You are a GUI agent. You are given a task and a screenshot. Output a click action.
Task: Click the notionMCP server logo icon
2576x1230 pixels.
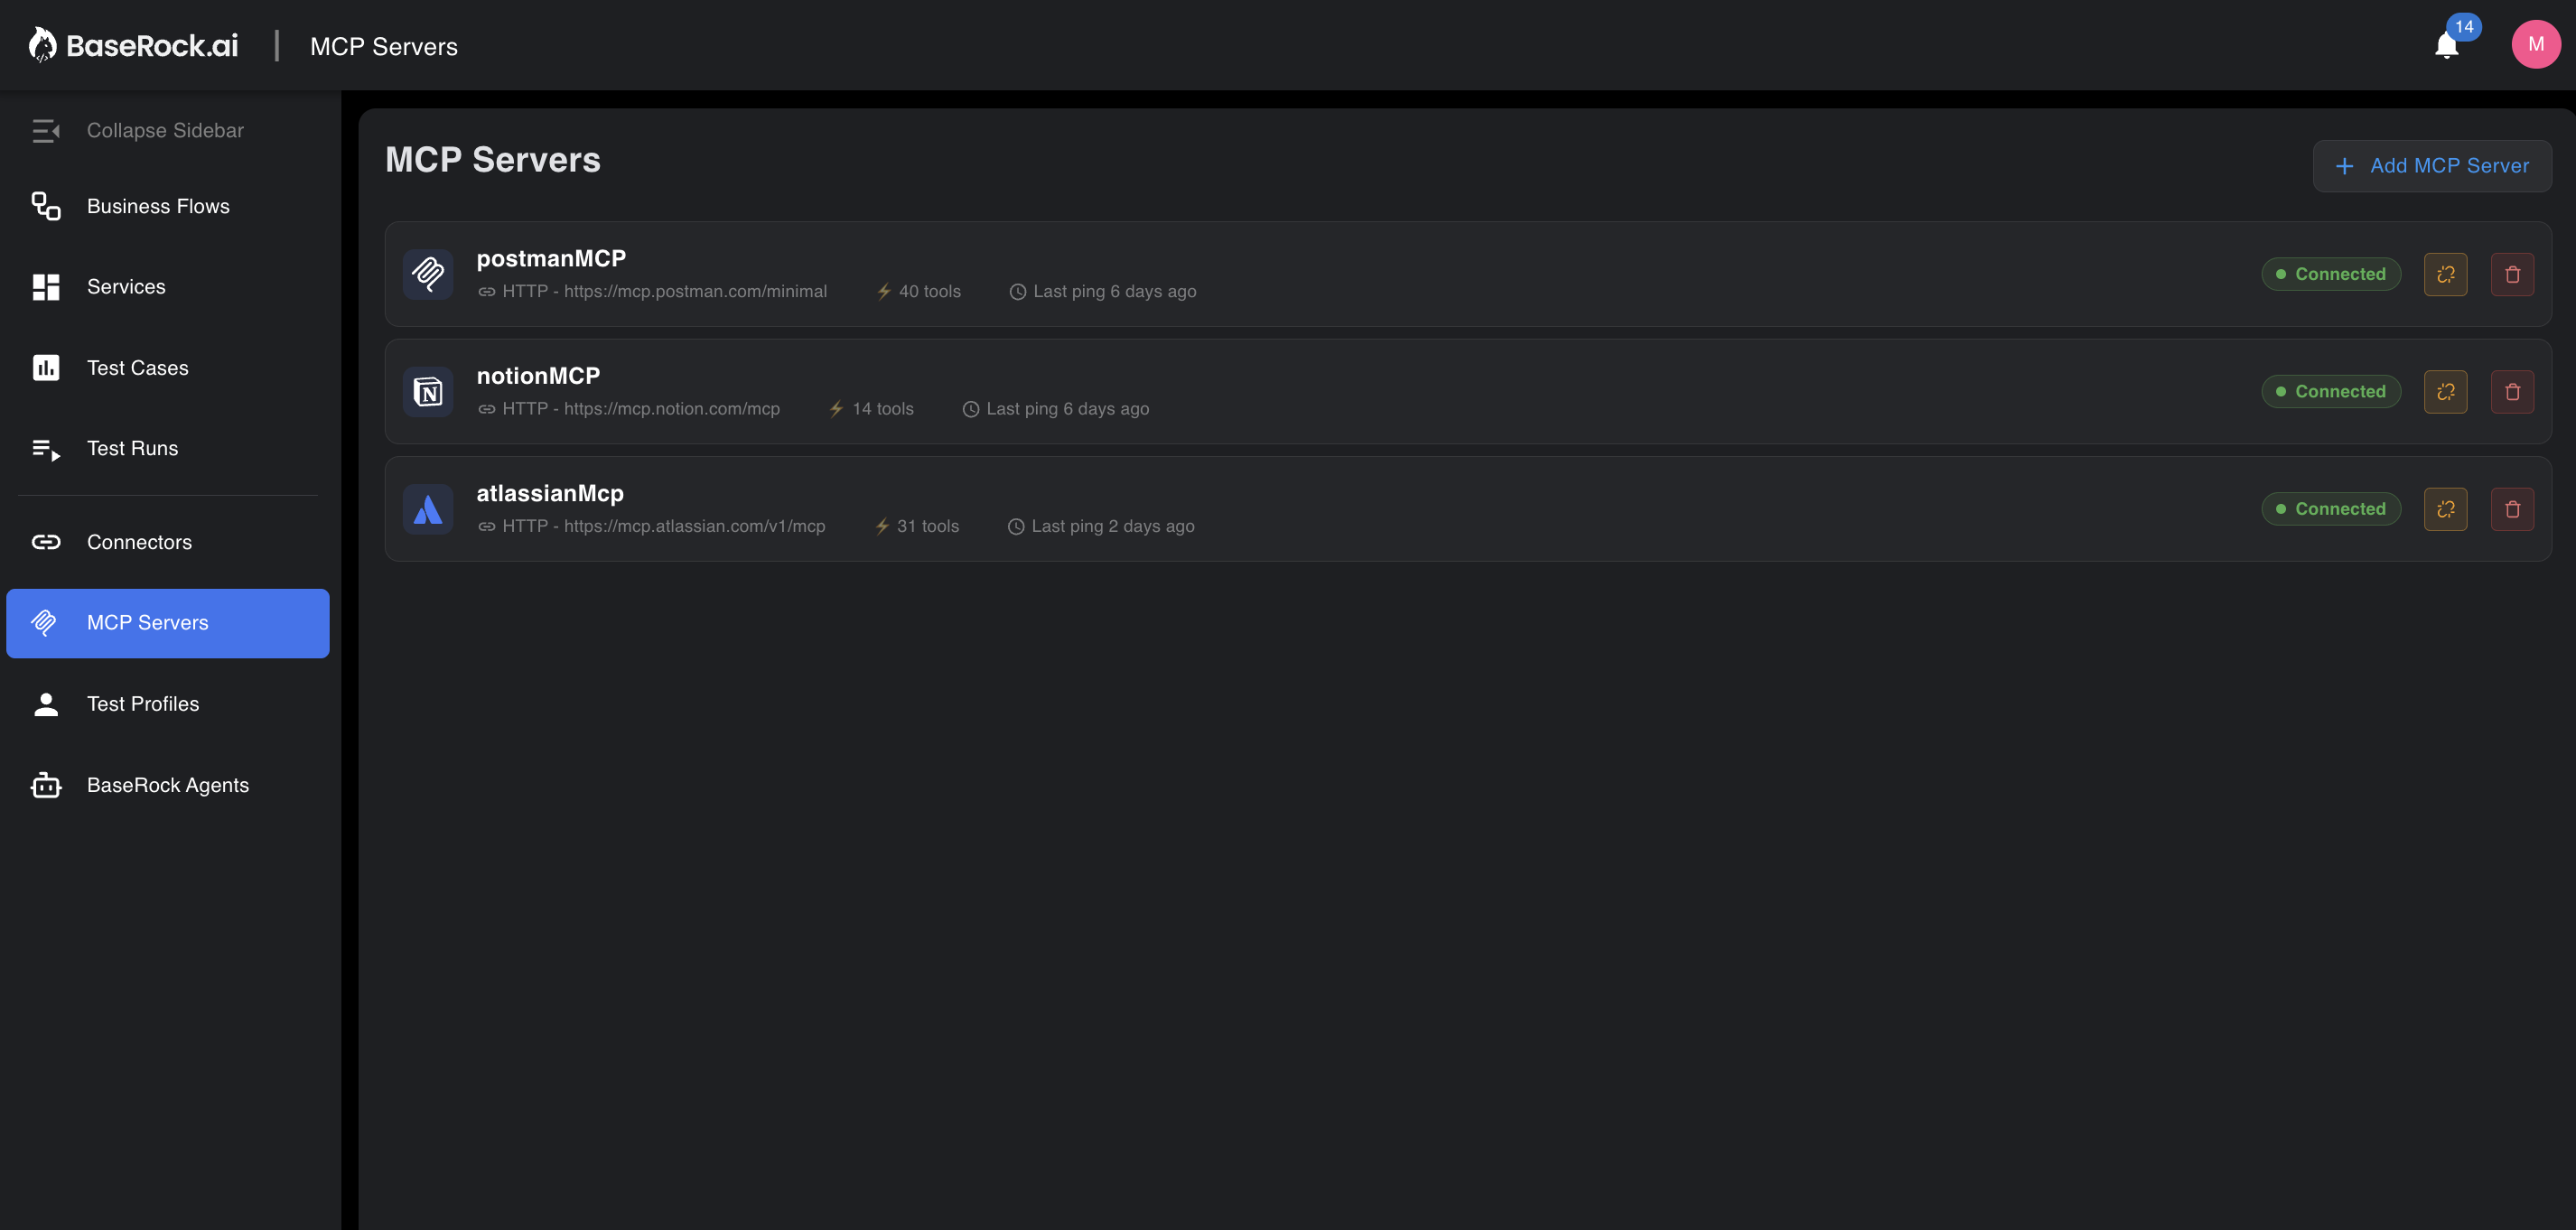coord(428,391)
